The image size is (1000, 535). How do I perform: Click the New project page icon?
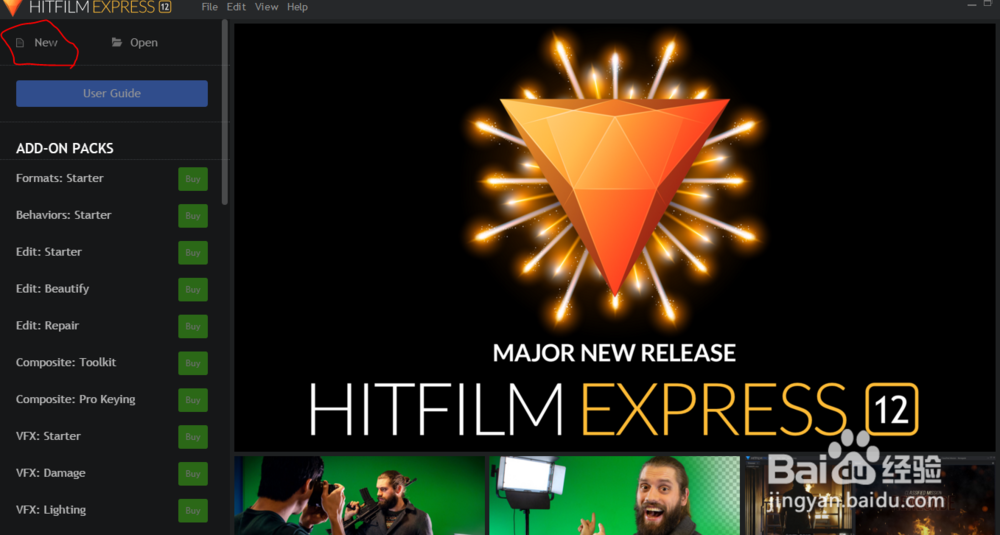pyautogui.click(x=20, y=43)
